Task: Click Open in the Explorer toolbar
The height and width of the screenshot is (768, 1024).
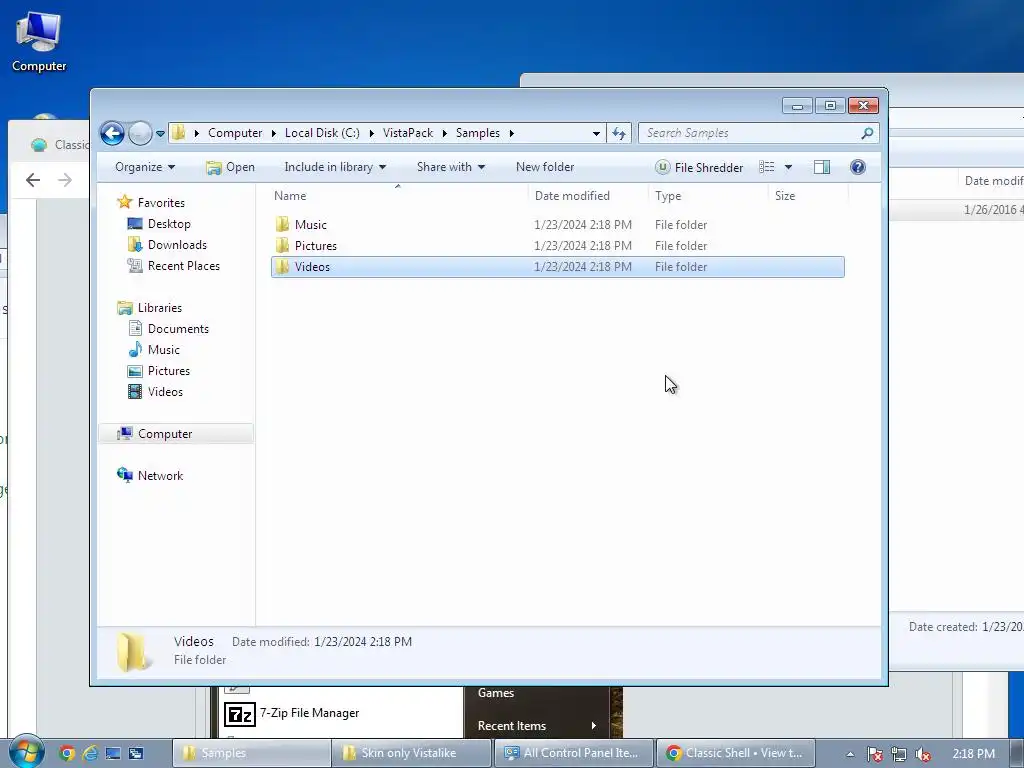Action: pos(231,167)
